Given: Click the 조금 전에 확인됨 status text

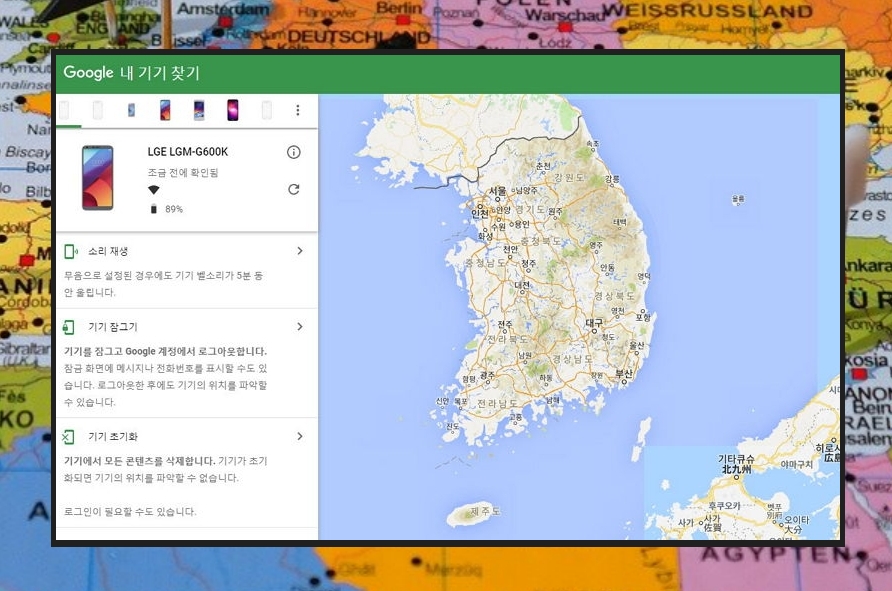Looking at the screenshot, I should tap(183, 173).
